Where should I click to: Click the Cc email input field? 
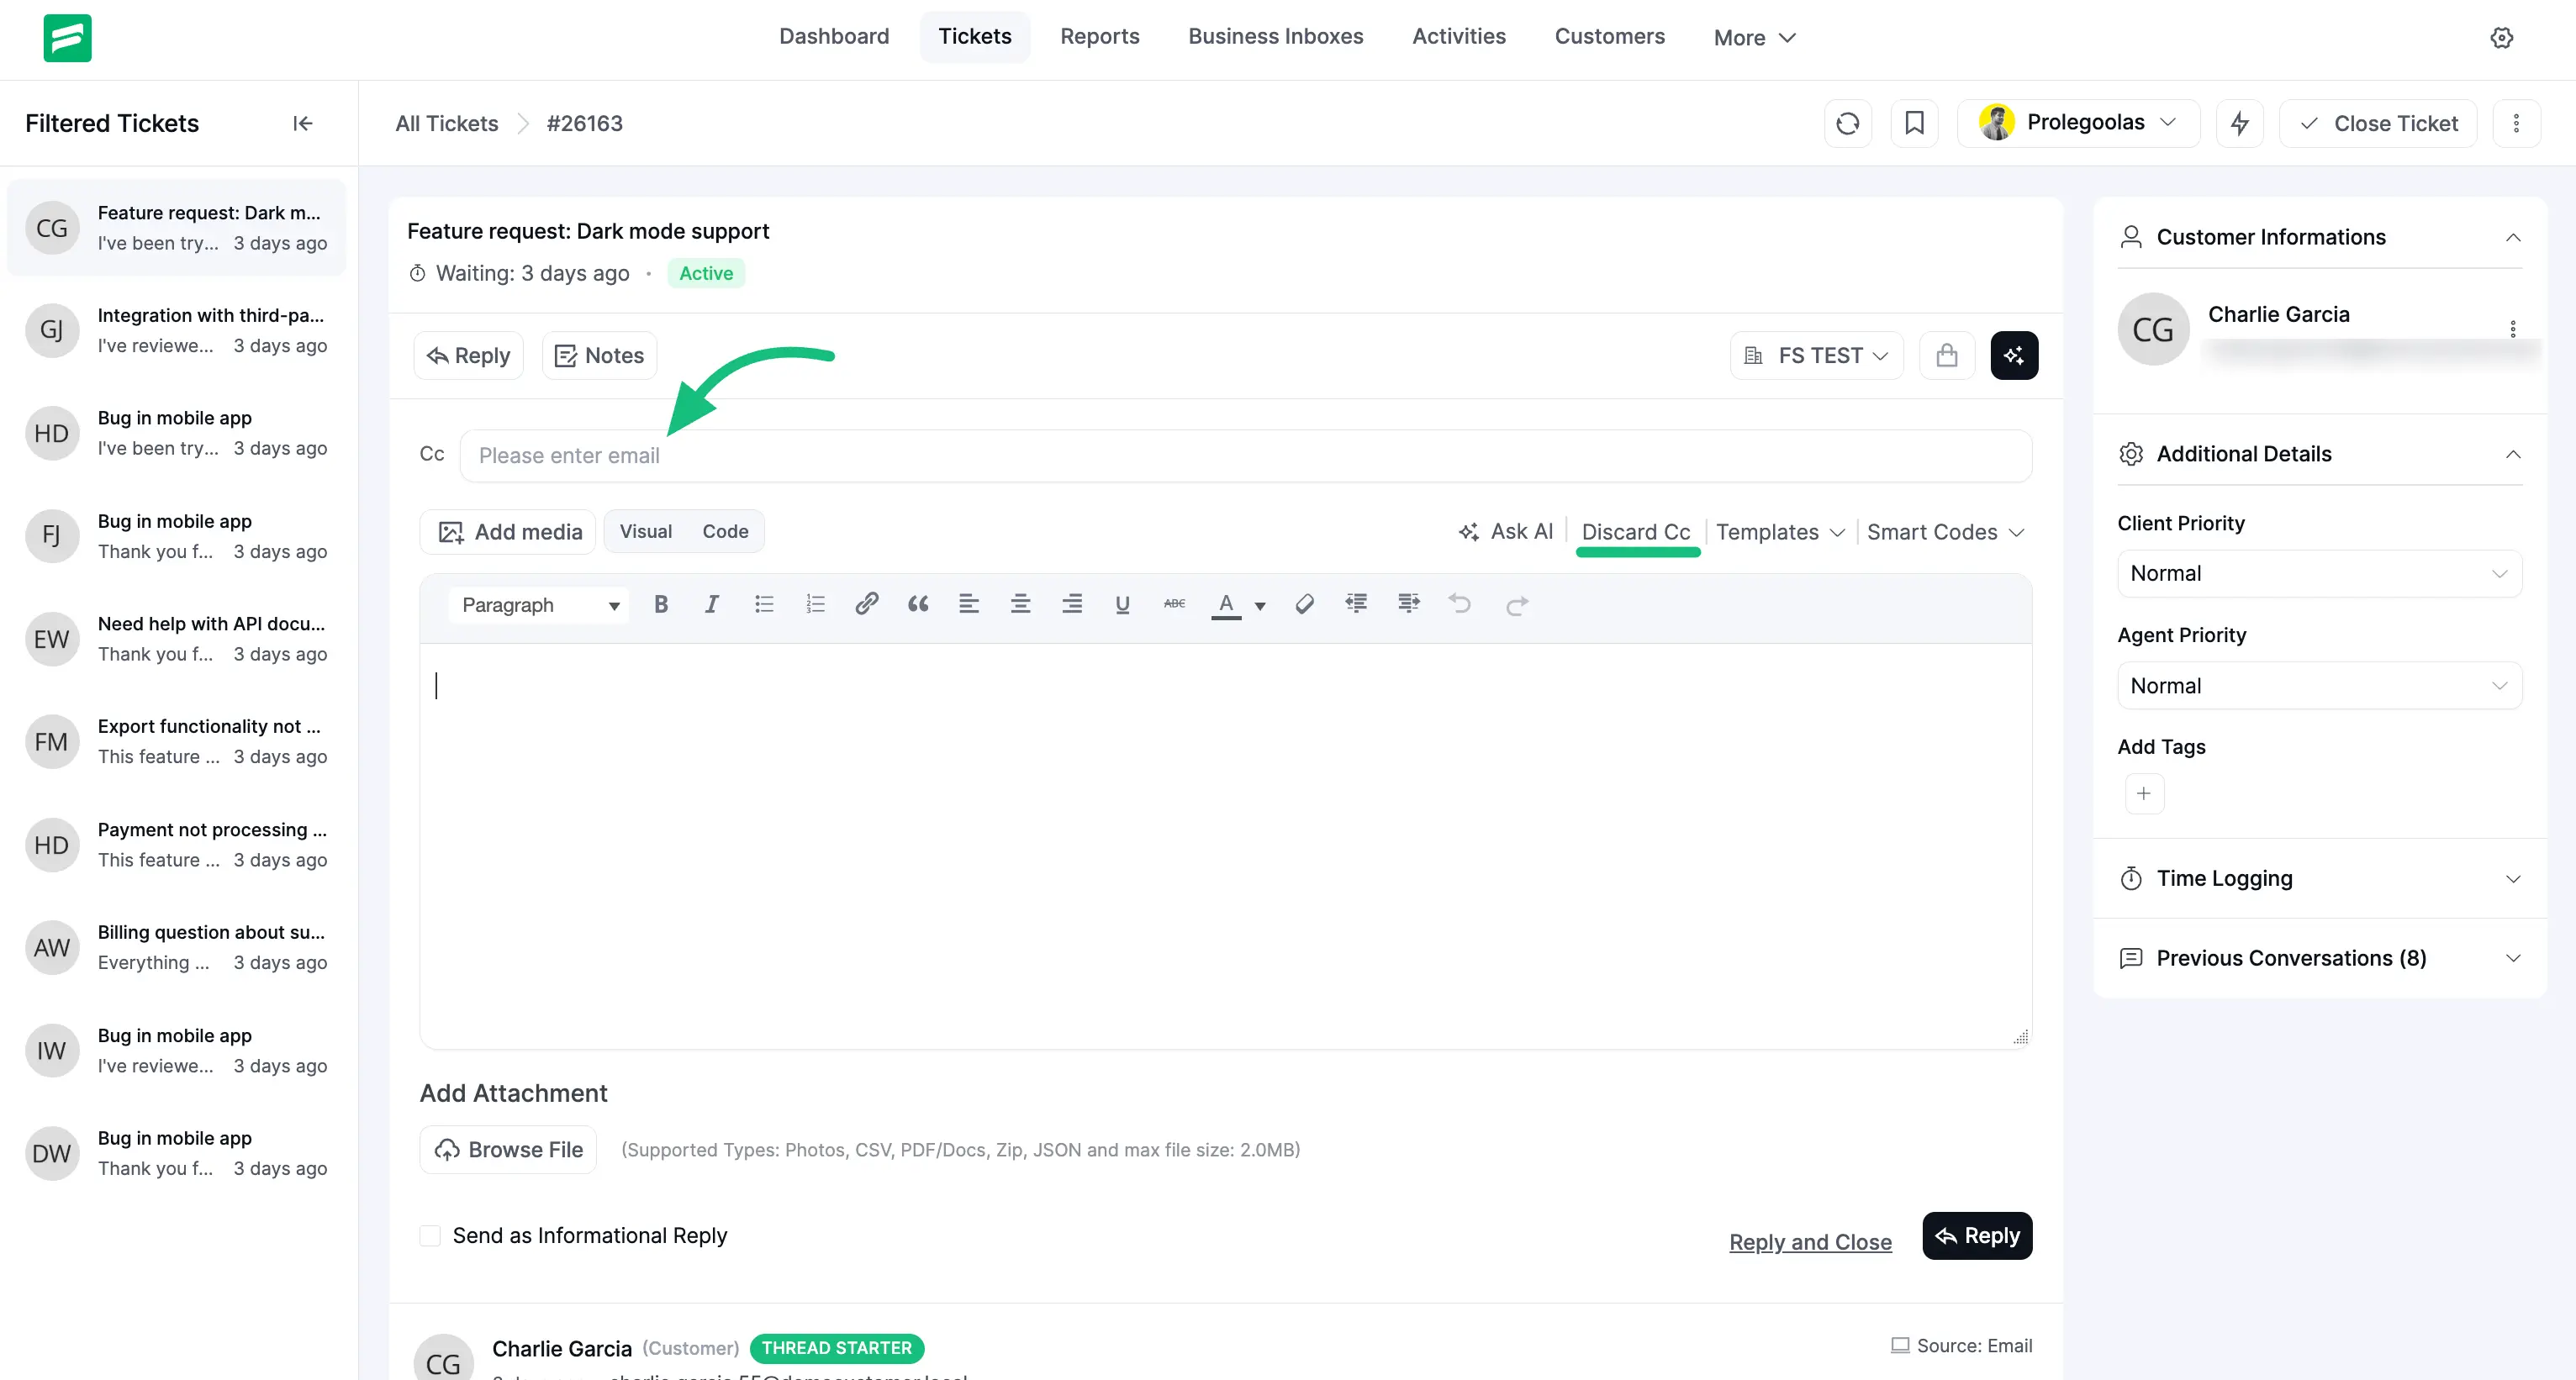[1244, 455]
